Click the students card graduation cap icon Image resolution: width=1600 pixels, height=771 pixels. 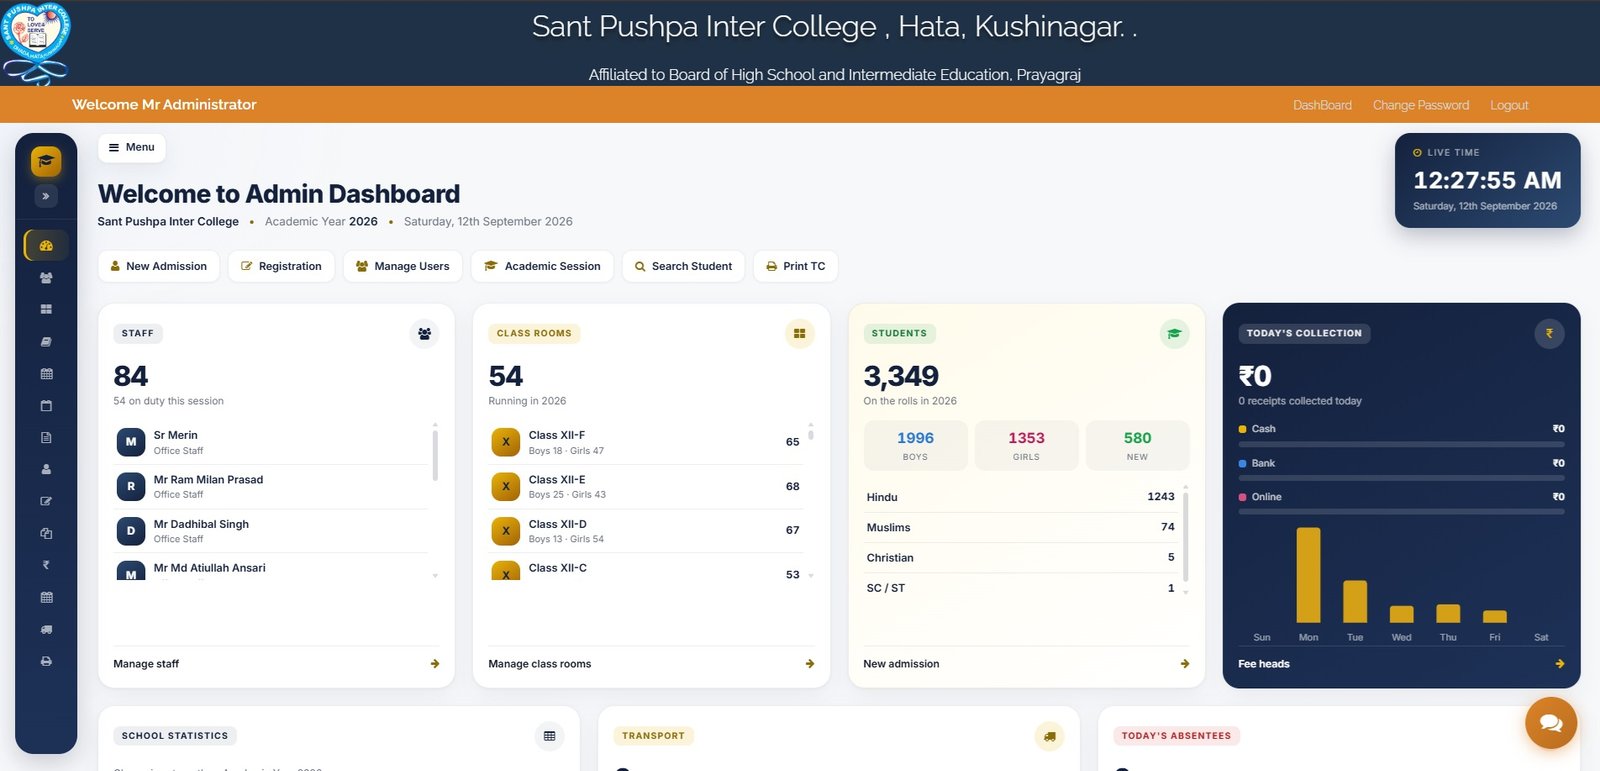[x=1174, y=334]
